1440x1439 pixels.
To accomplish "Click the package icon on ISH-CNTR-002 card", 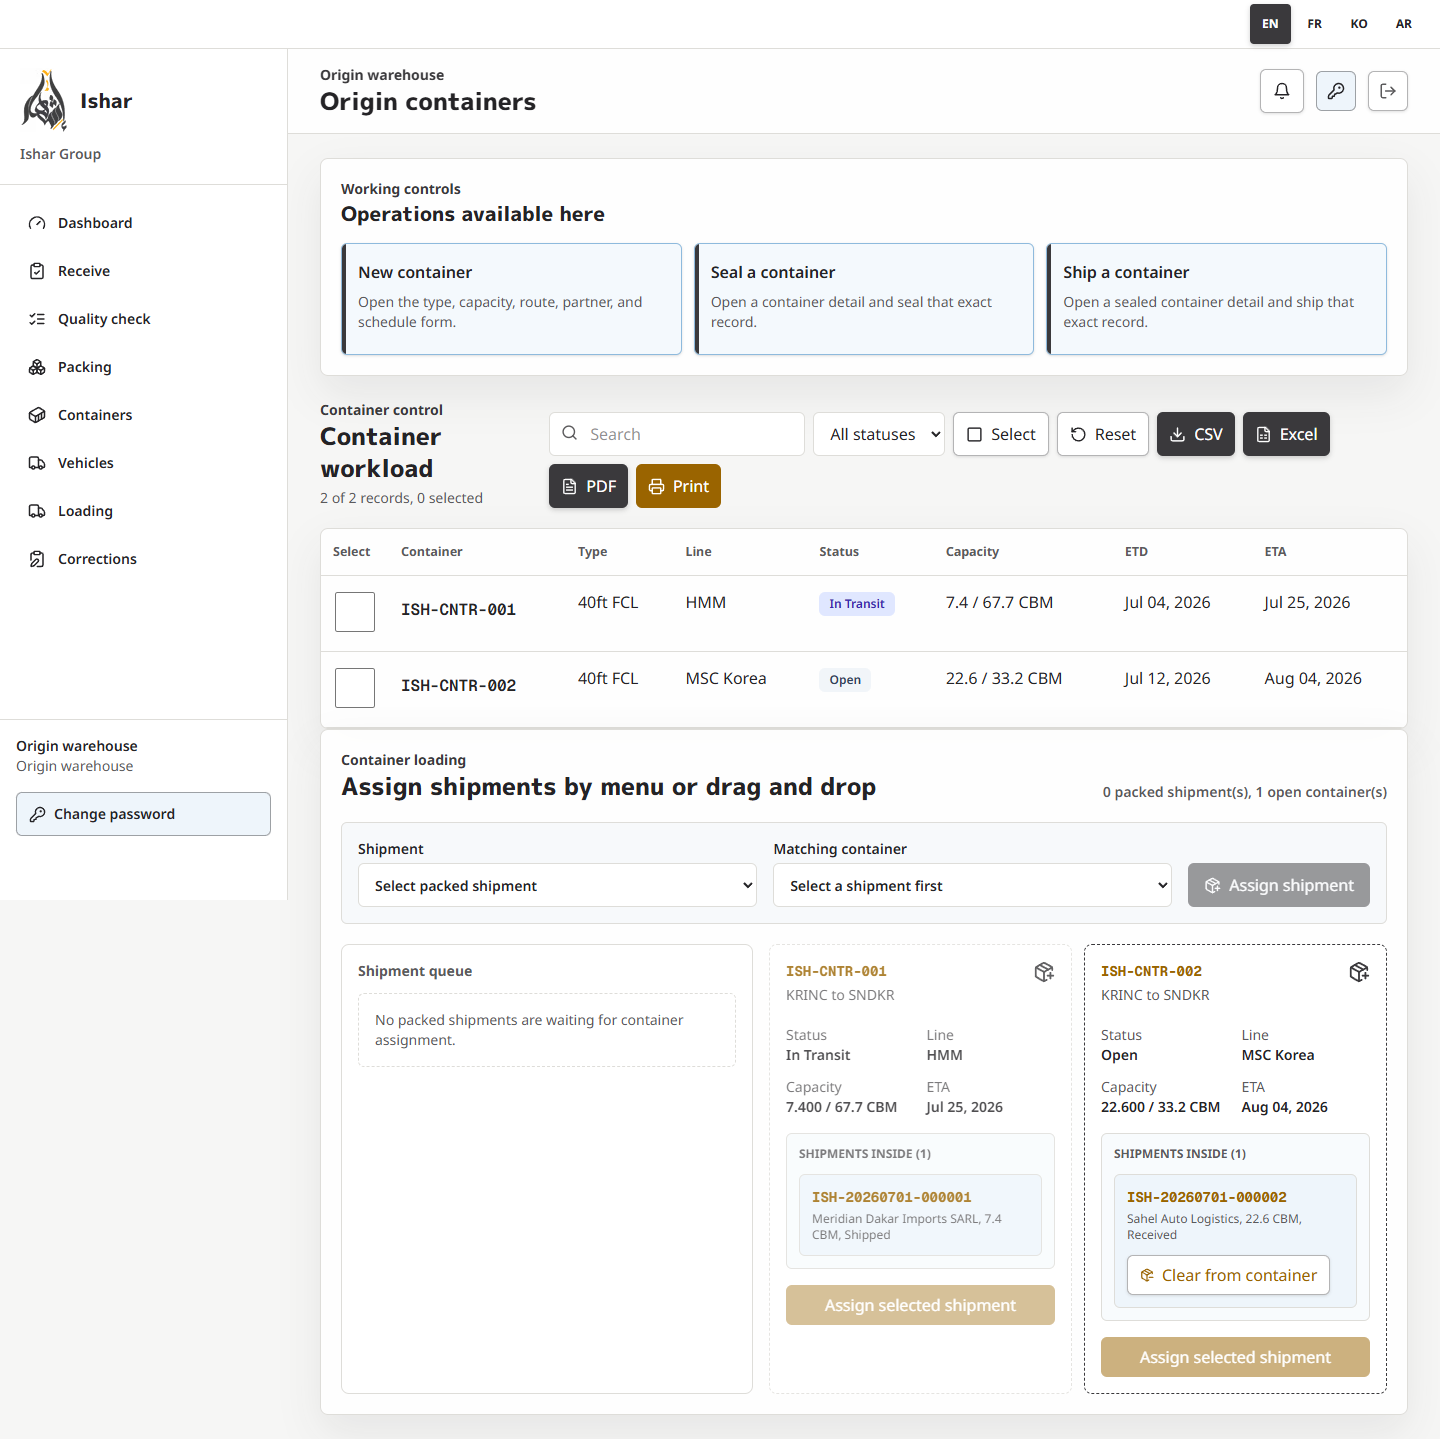I will coord(1359,972).
